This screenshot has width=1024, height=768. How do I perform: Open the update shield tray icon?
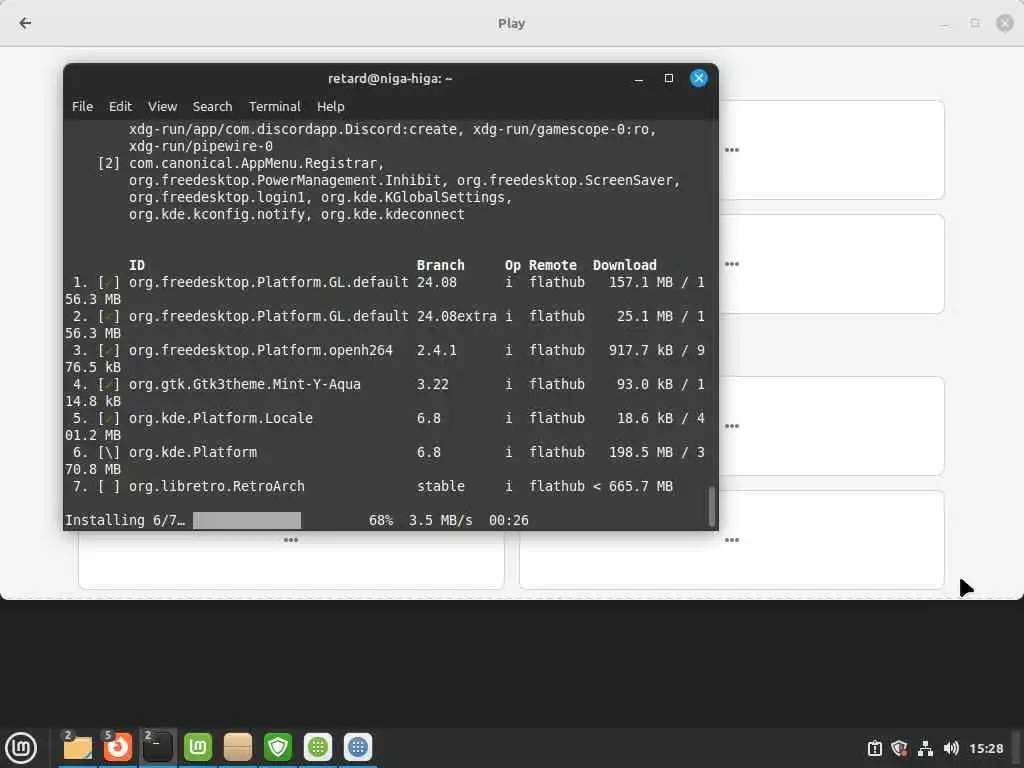[899, 748]
